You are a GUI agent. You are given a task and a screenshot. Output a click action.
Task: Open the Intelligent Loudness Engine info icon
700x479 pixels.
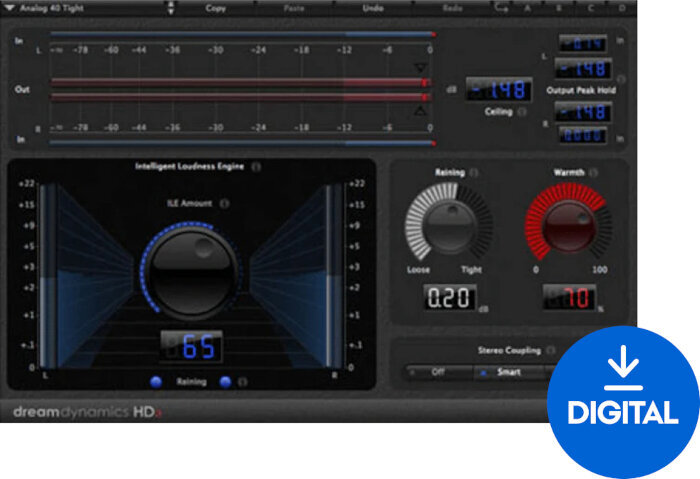(256, 167)
